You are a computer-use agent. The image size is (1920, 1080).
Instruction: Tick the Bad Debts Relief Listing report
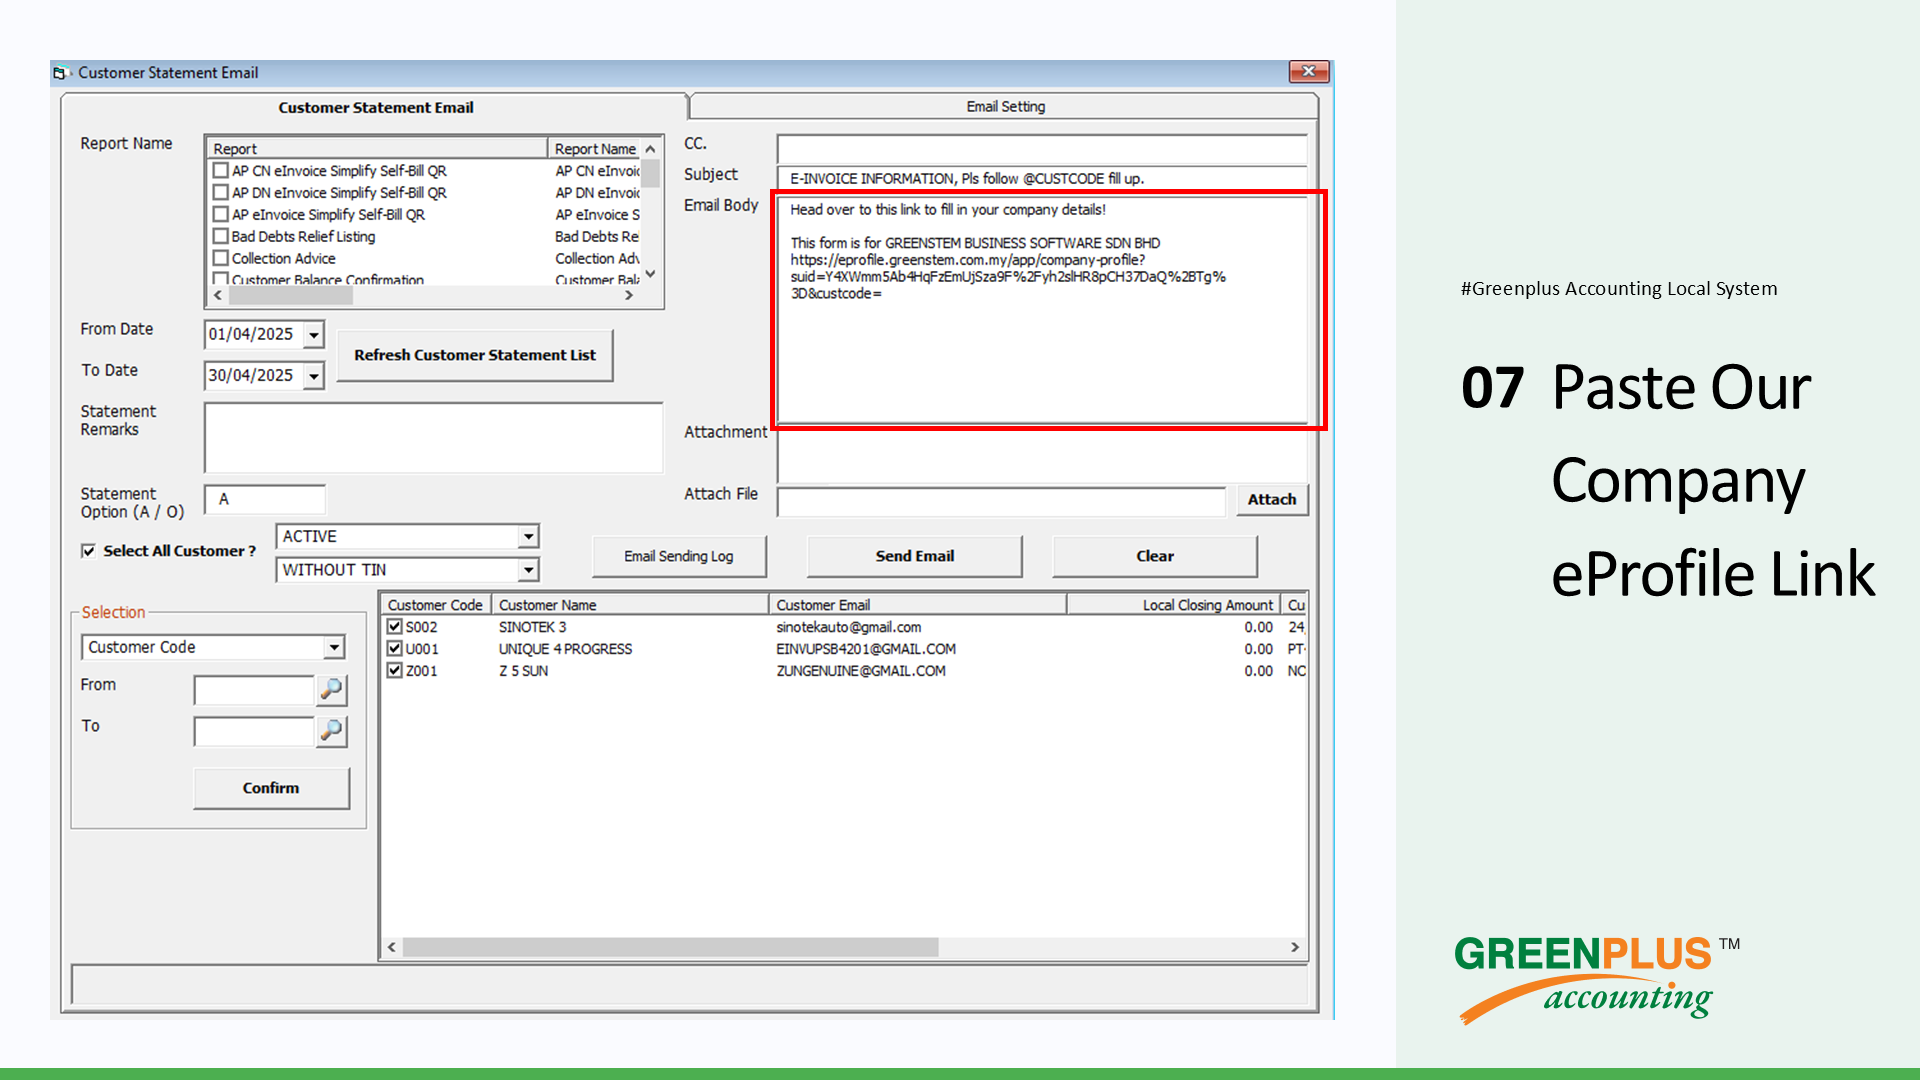coord(221,237)
